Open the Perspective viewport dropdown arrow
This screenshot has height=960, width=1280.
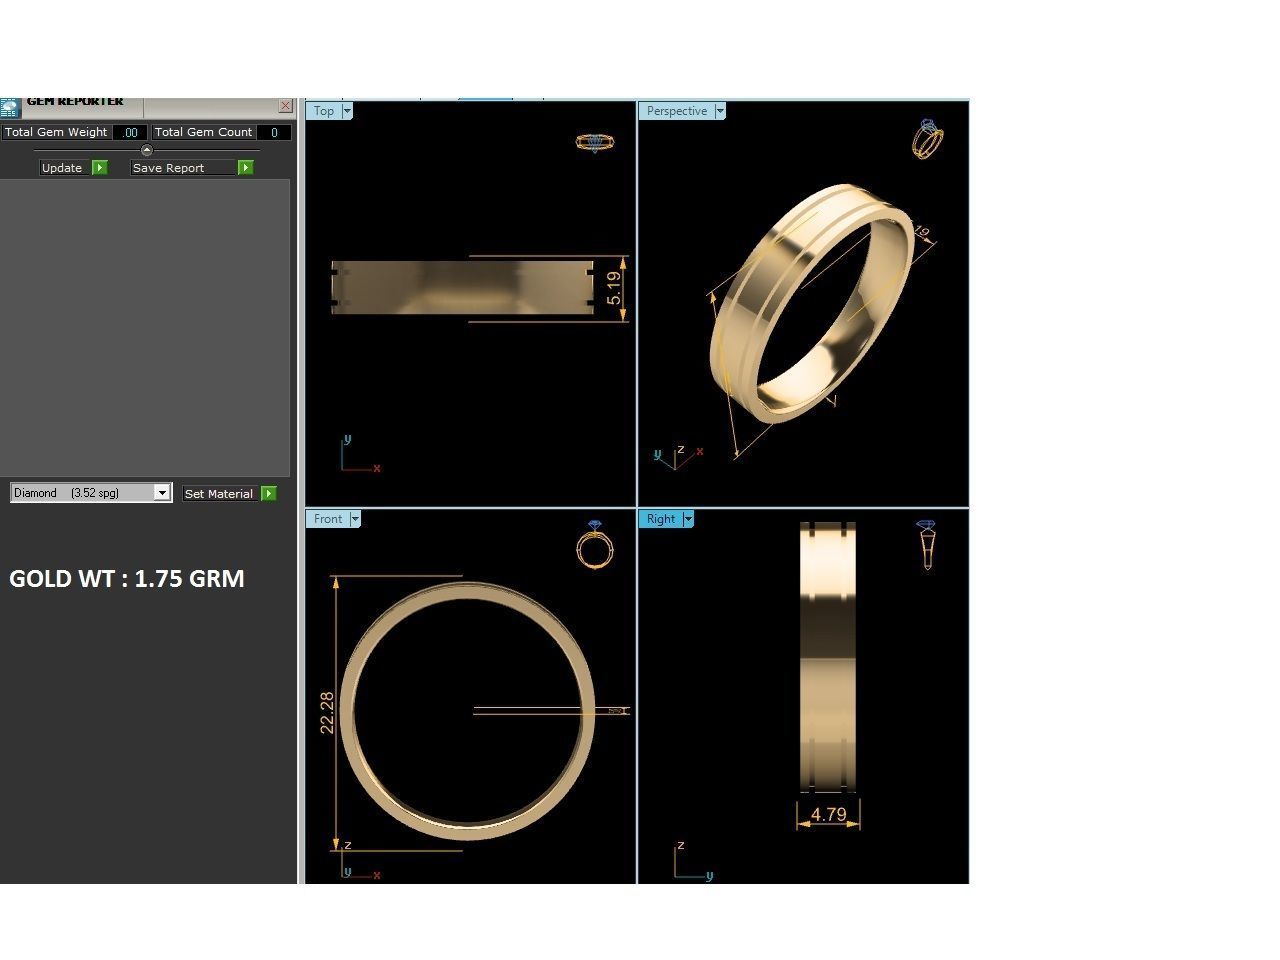(x=720, y=111)
